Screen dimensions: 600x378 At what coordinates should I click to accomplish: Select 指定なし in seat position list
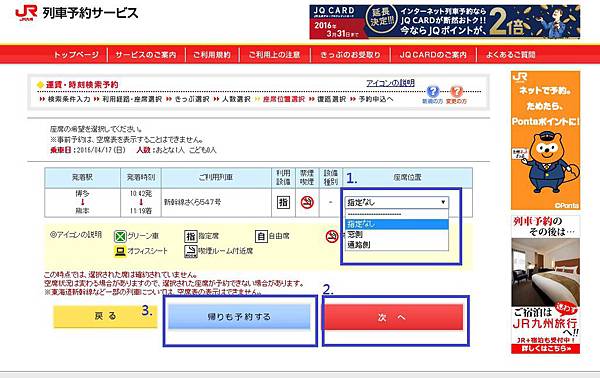pyautogui.click(x=397, y=224)
